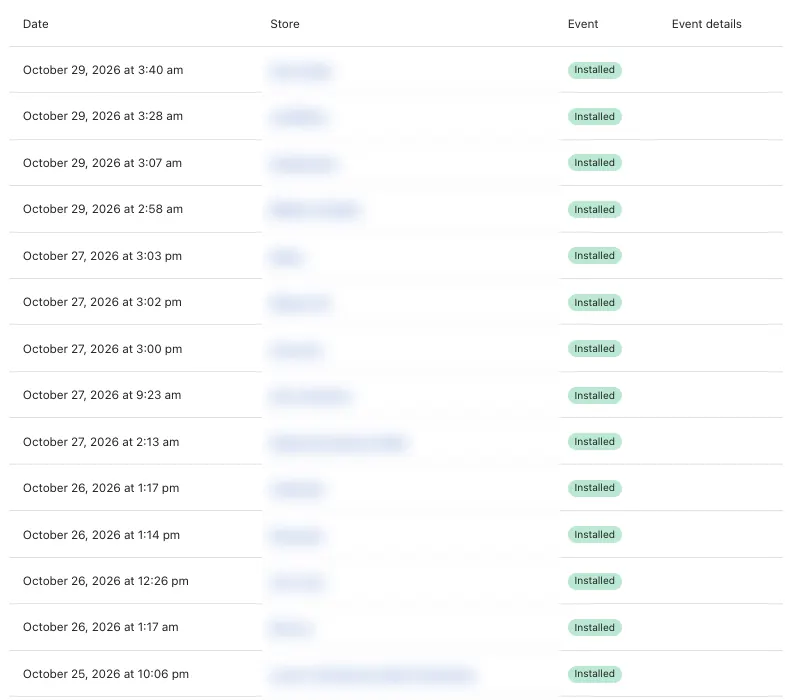Select the October 26, 2026 at 1:17 am date

click(101, 627)
